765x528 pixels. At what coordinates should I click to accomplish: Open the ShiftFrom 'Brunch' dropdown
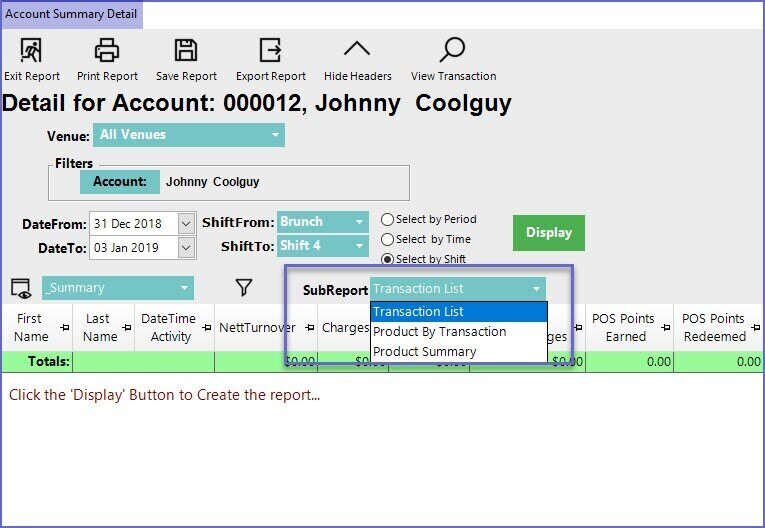point(359,222)
